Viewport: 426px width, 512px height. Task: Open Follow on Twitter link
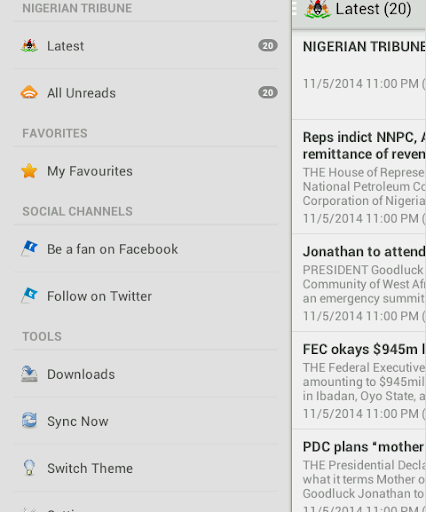pos(145,296)
